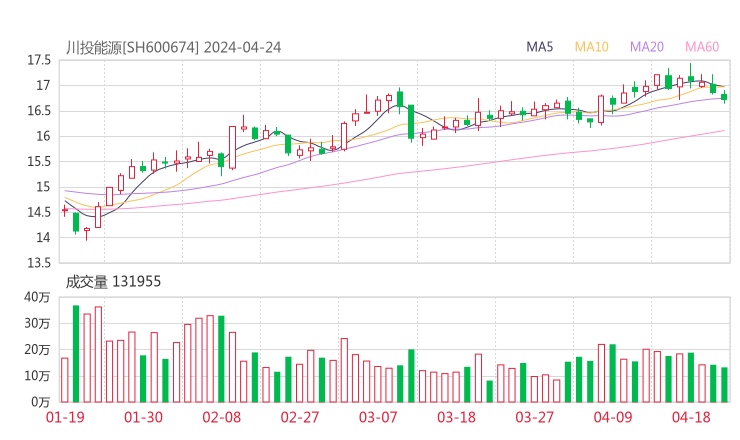Viewport: 740px width, 440px height.
Task: Select the 40万 volume axis label
Action: tap(37, 297)
